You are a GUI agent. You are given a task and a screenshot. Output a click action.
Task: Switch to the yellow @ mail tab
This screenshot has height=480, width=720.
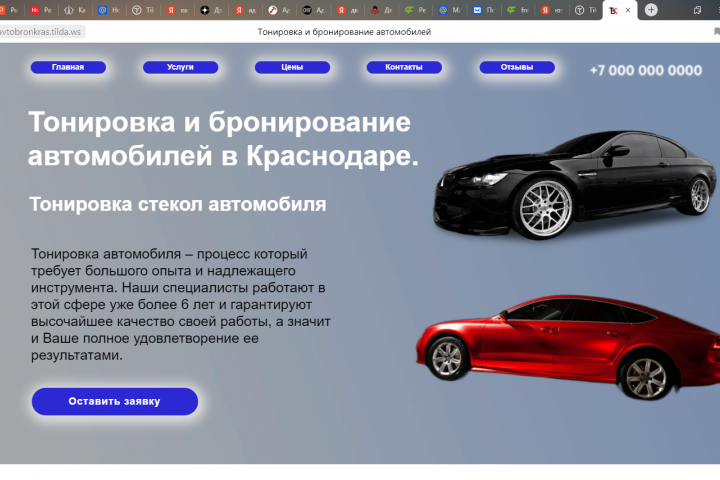108,10
